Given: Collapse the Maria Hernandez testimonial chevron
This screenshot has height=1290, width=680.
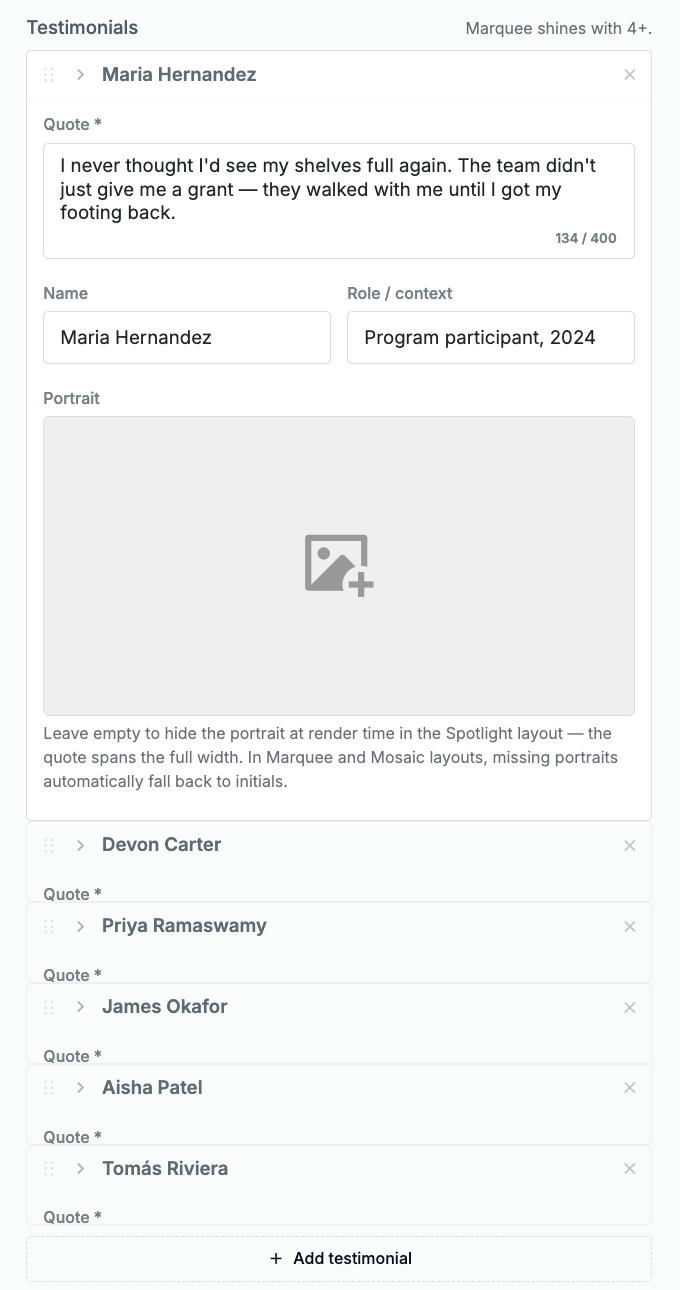Looking at the screenshot, I should pos(81,75).
